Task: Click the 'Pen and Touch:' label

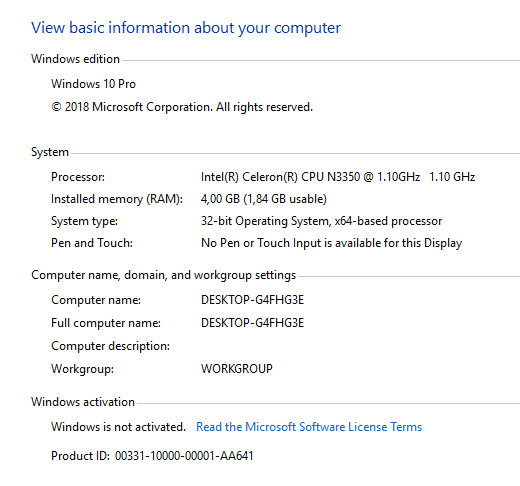Action: point(92,243)
